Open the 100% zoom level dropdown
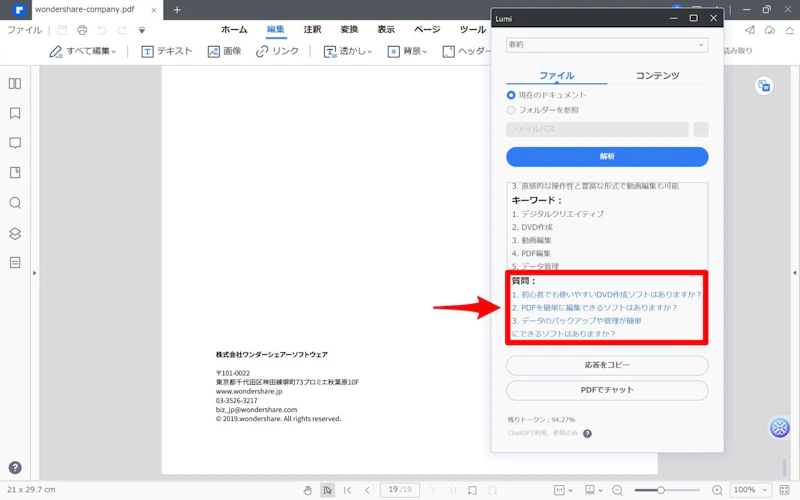This screenshot has width=800, height=500. click(x=750, y=490)
